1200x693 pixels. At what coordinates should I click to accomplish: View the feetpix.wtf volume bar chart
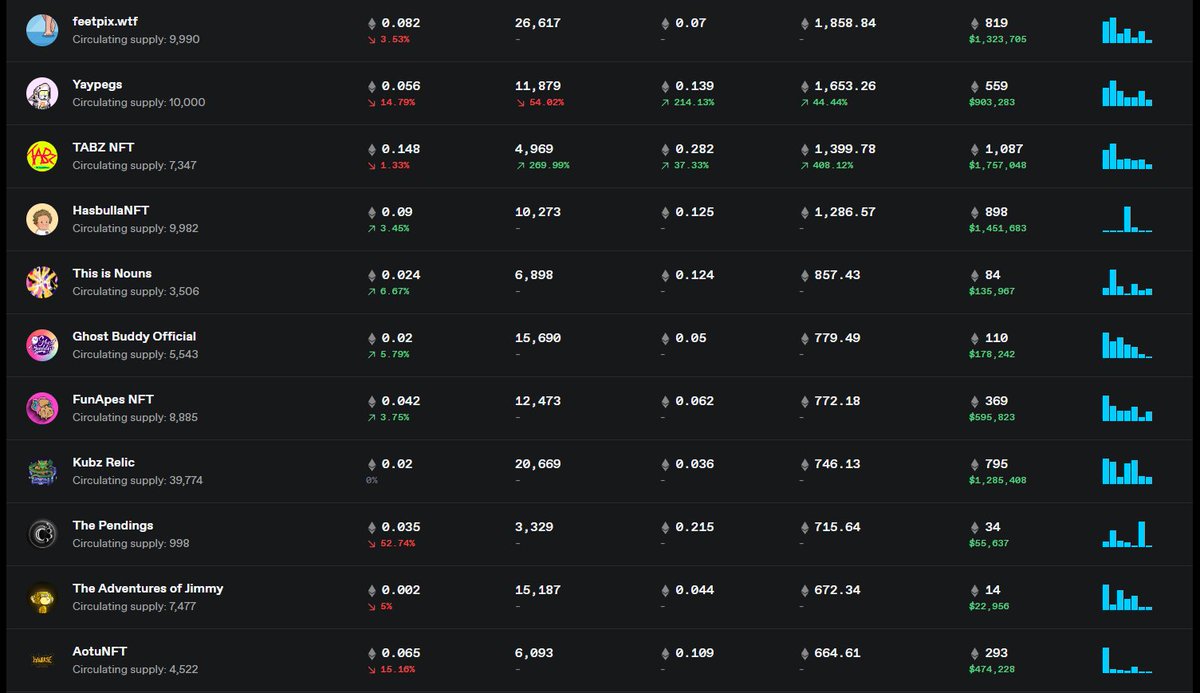[x=1127, y=31]
